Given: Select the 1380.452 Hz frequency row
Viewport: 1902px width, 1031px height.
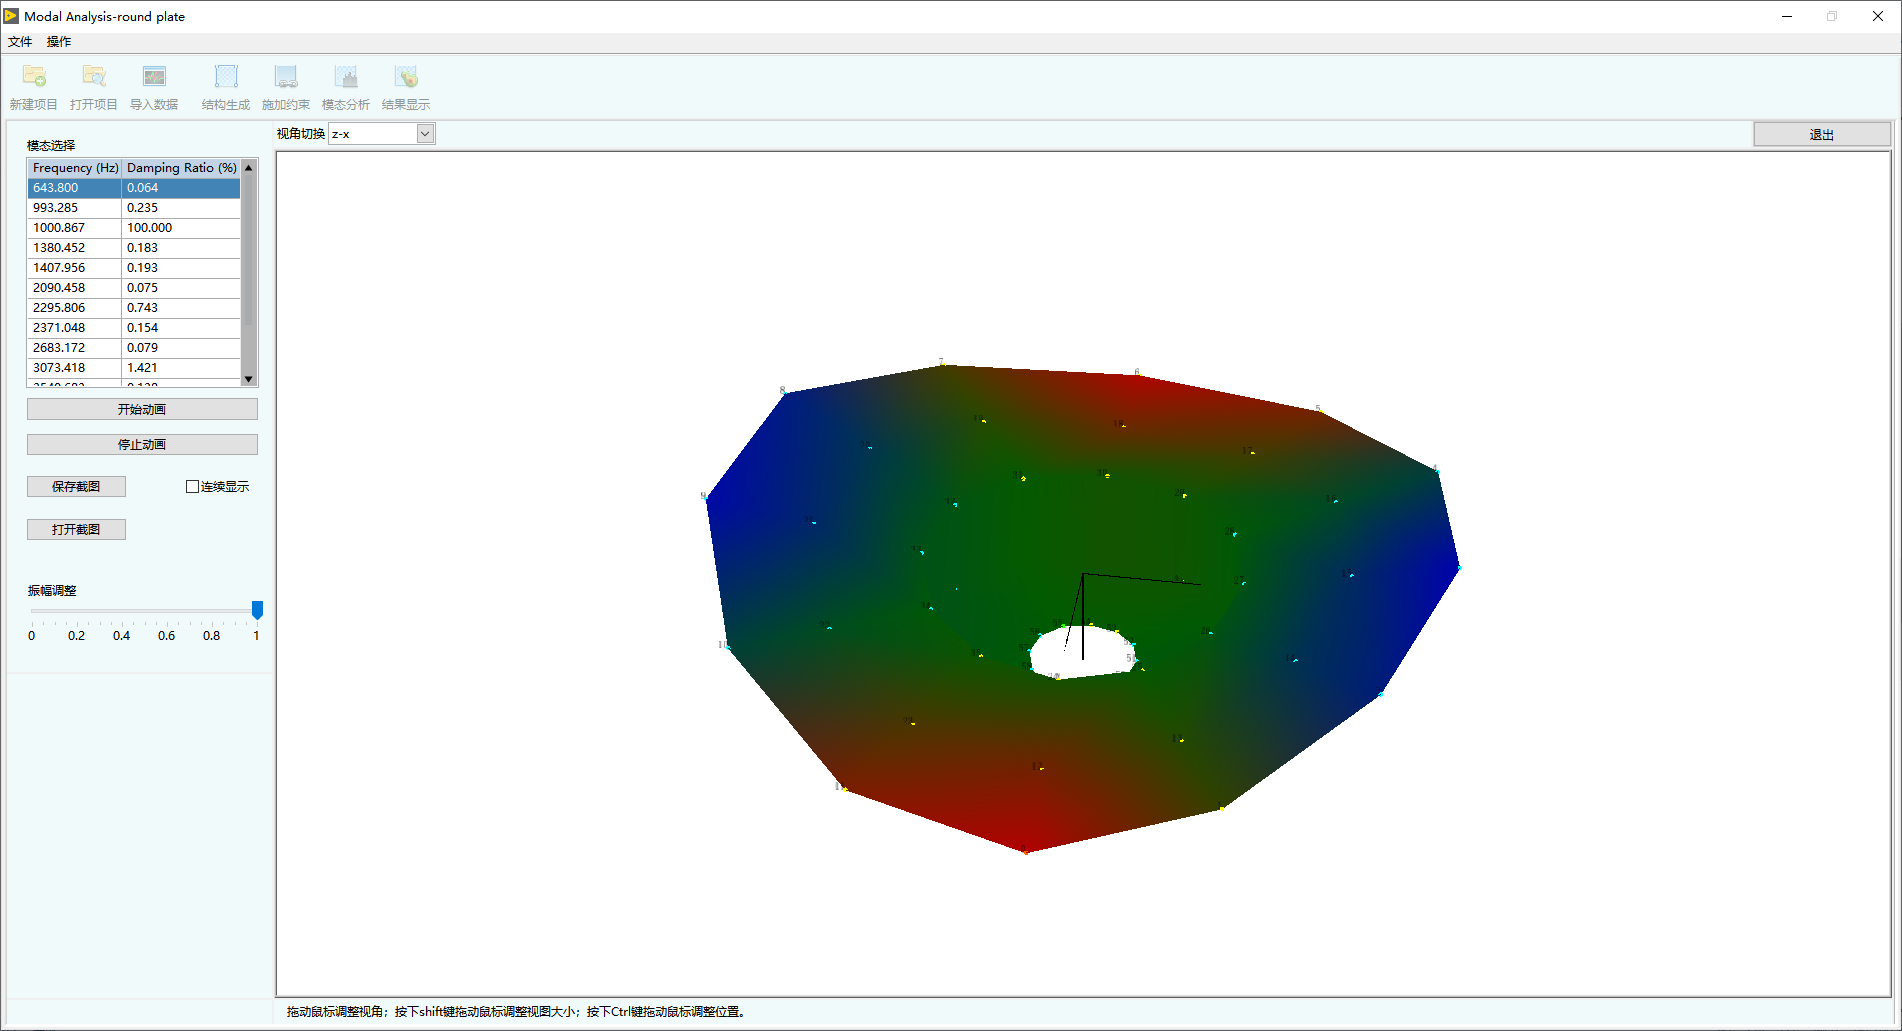Looking at the screenshot, I should (134, 248).
